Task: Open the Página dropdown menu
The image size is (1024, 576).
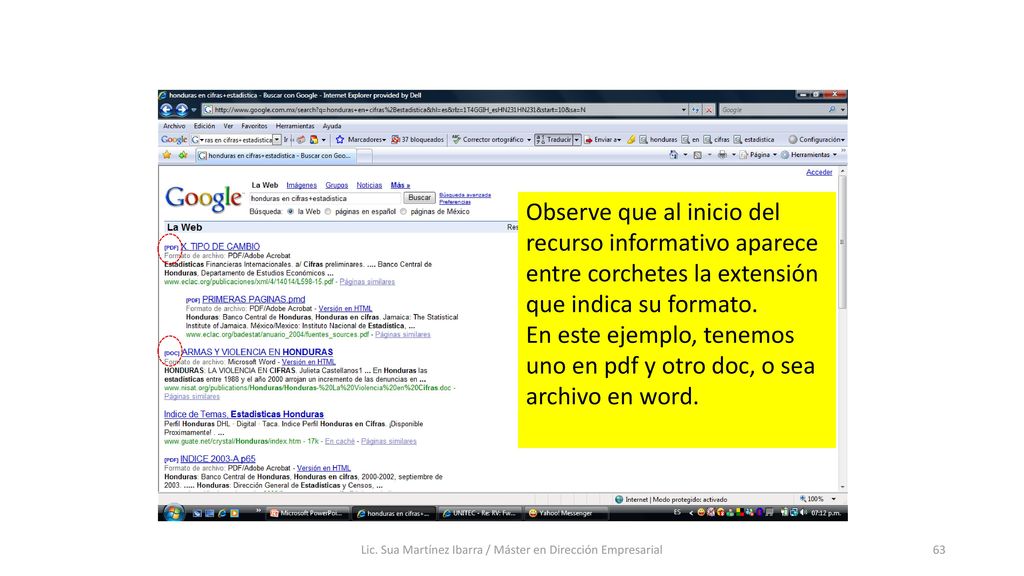Action: [758, 155]
